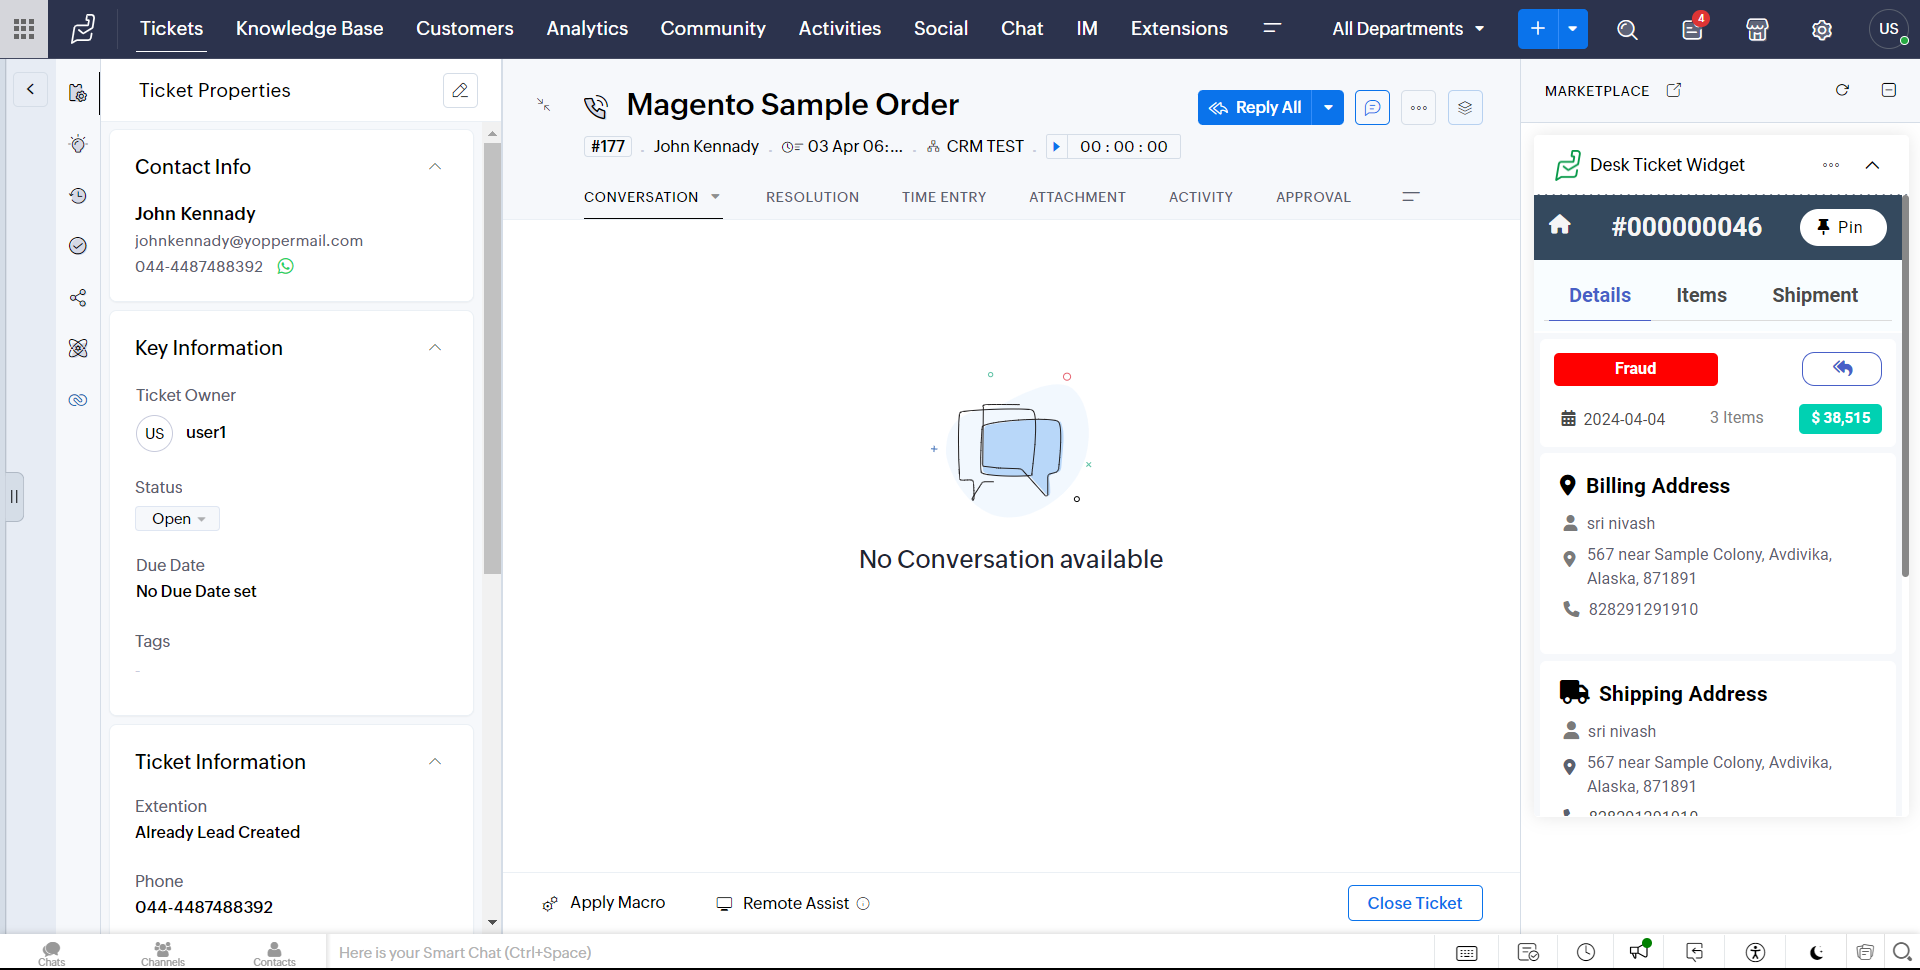Pin the order #000000046
1920x970 pixels.
(x=1842, y=227)
